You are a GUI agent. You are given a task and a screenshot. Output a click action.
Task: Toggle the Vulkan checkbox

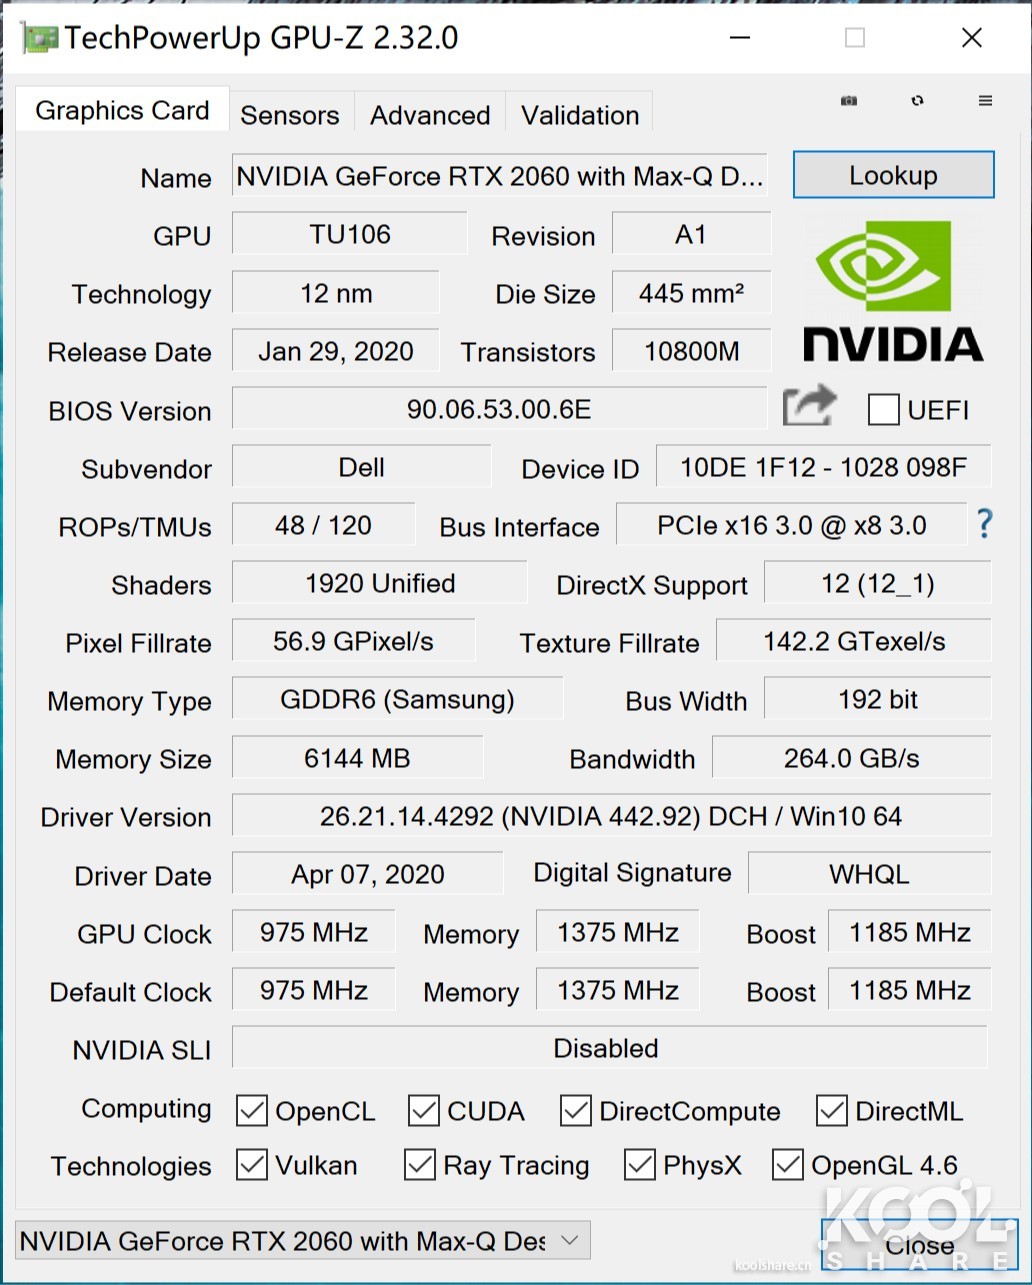tap(253, 1164)
